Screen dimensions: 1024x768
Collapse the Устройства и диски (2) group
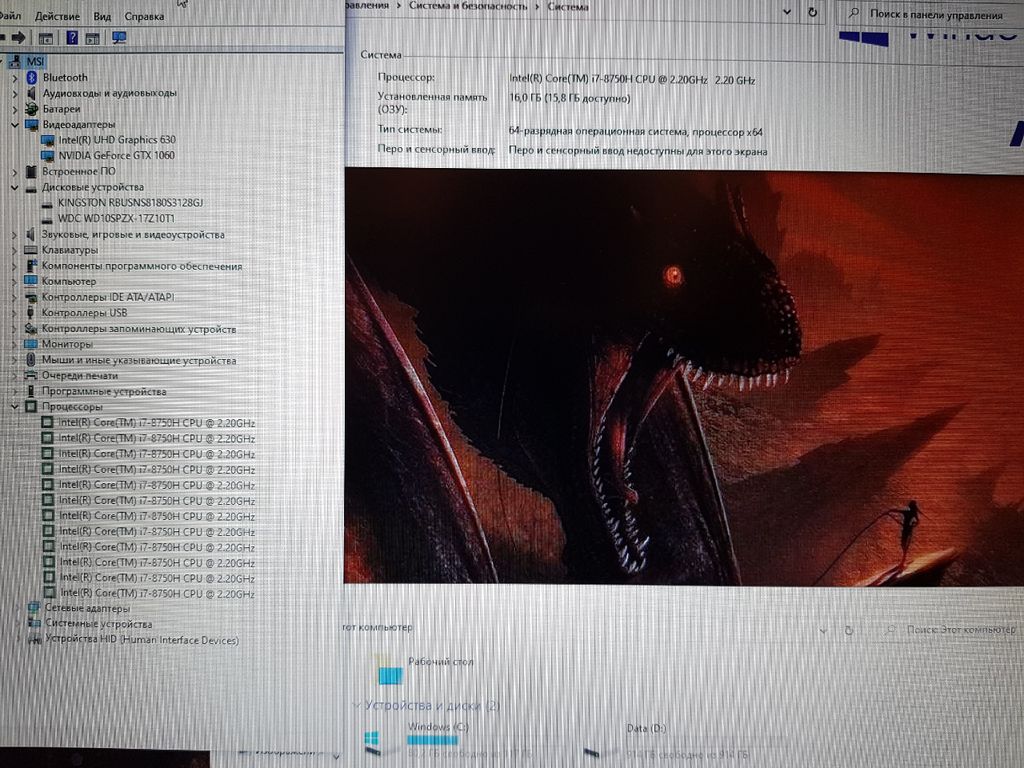tap(357, 705)
